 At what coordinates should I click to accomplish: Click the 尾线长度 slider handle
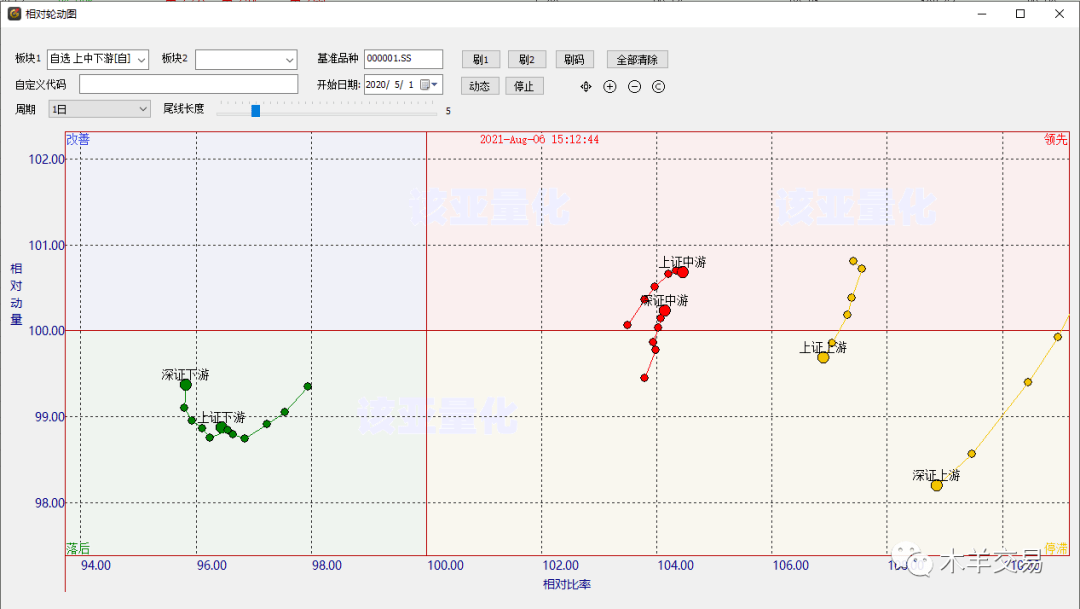tap(255, 110)
